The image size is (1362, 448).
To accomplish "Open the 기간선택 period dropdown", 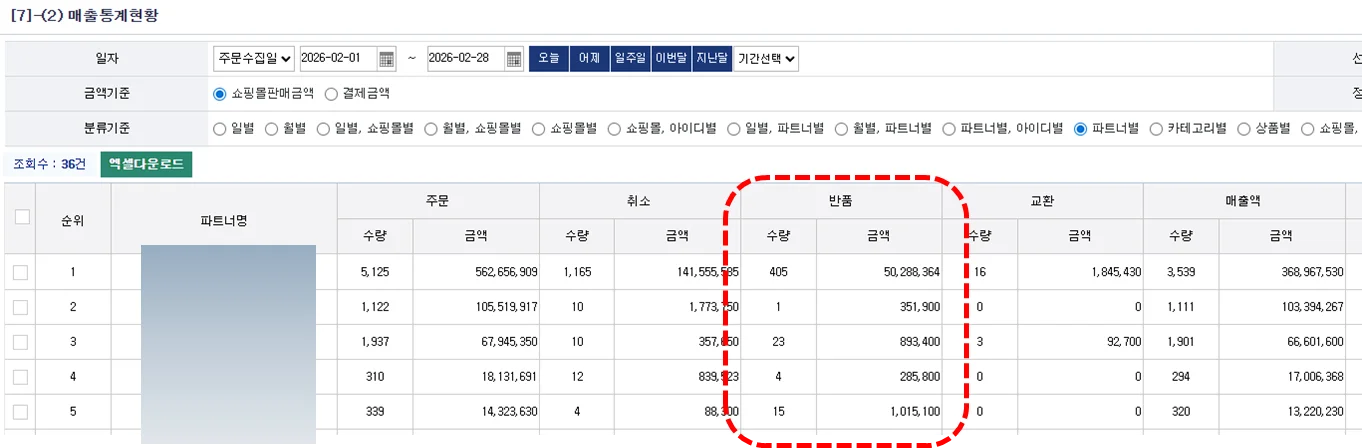I will tap(766, 59).
